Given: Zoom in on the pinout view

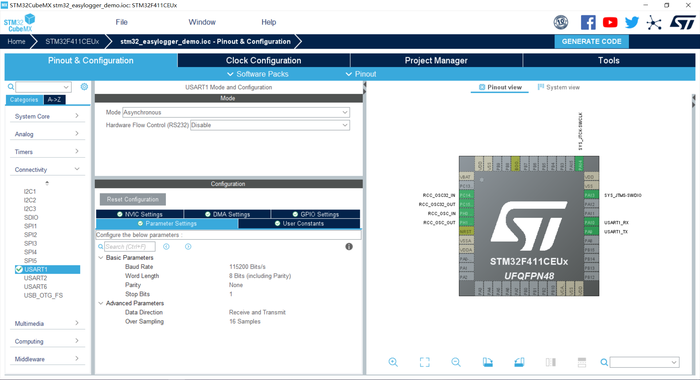Looking at the screenshot, I should (x=393, y=362).
